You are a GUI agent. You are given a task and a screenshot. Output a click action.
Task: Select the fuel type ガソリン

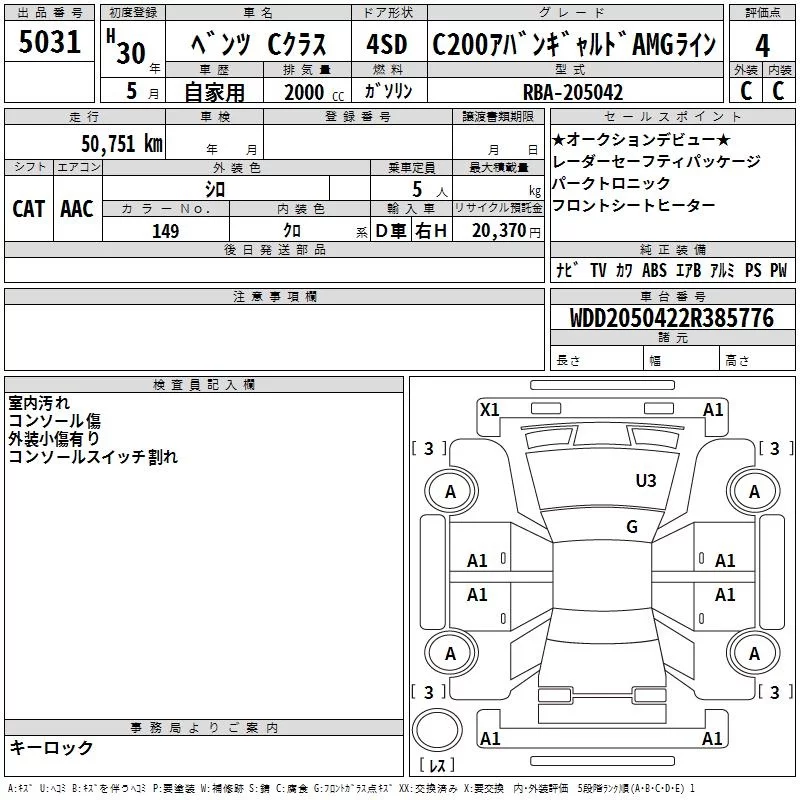click(388, 91)
